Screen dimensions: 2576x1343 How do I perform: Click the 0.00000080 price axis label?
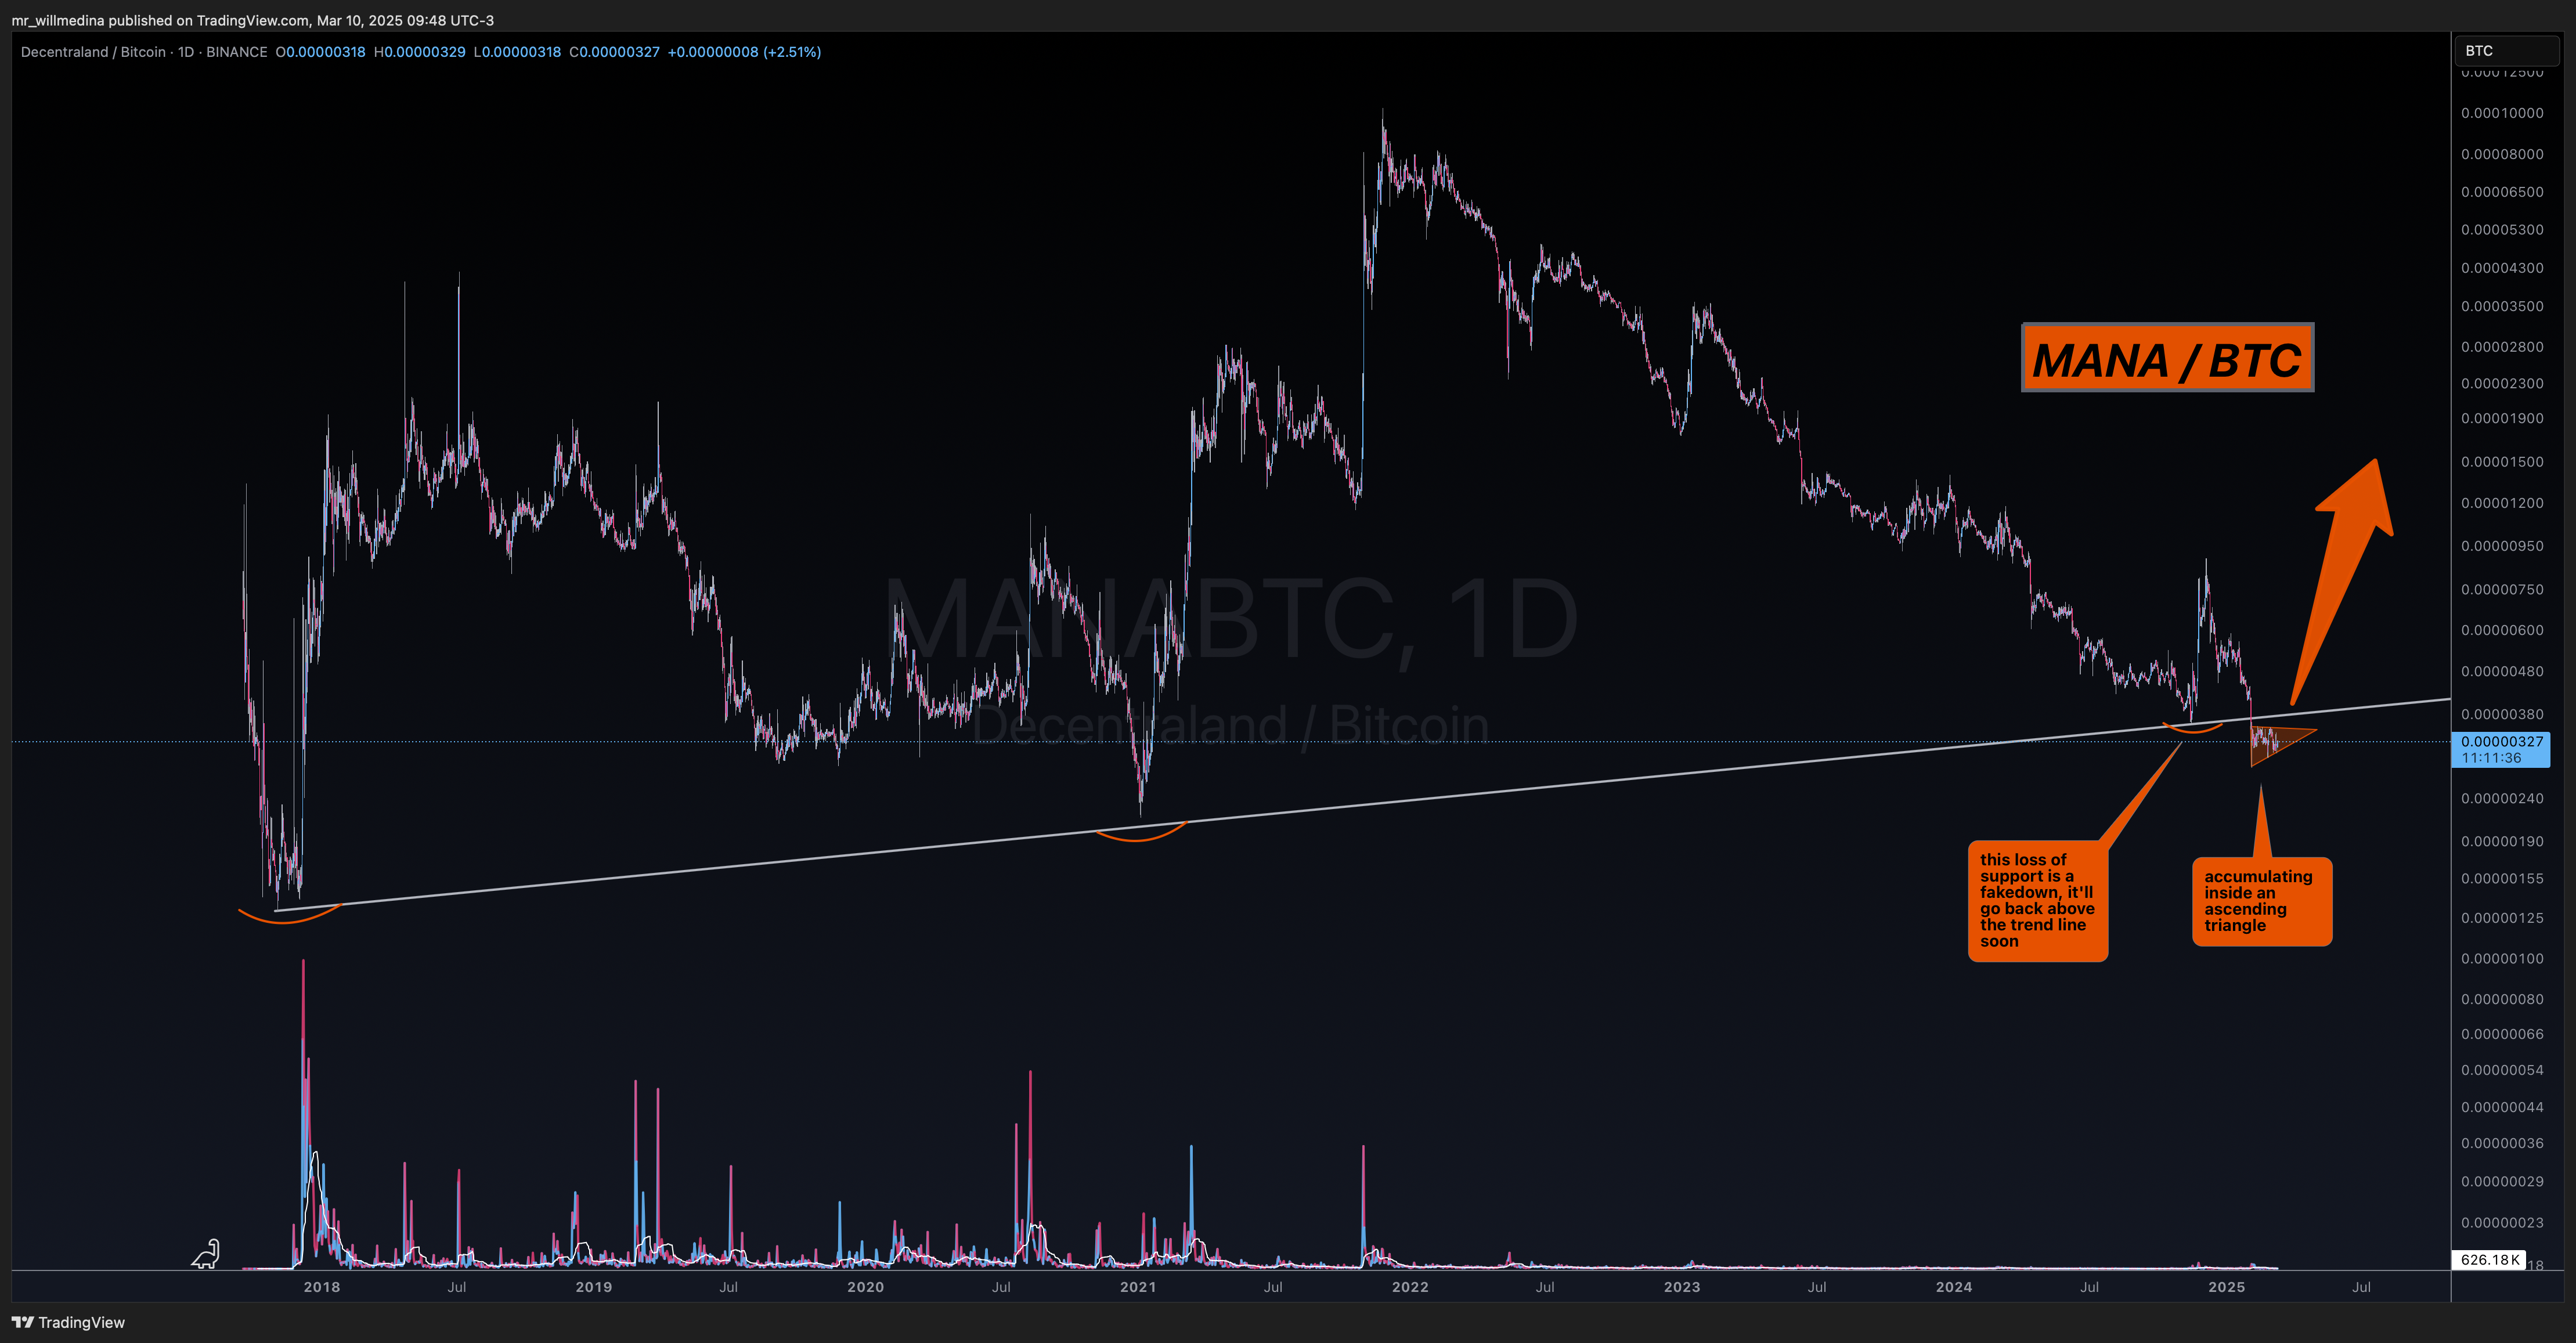2502,999
